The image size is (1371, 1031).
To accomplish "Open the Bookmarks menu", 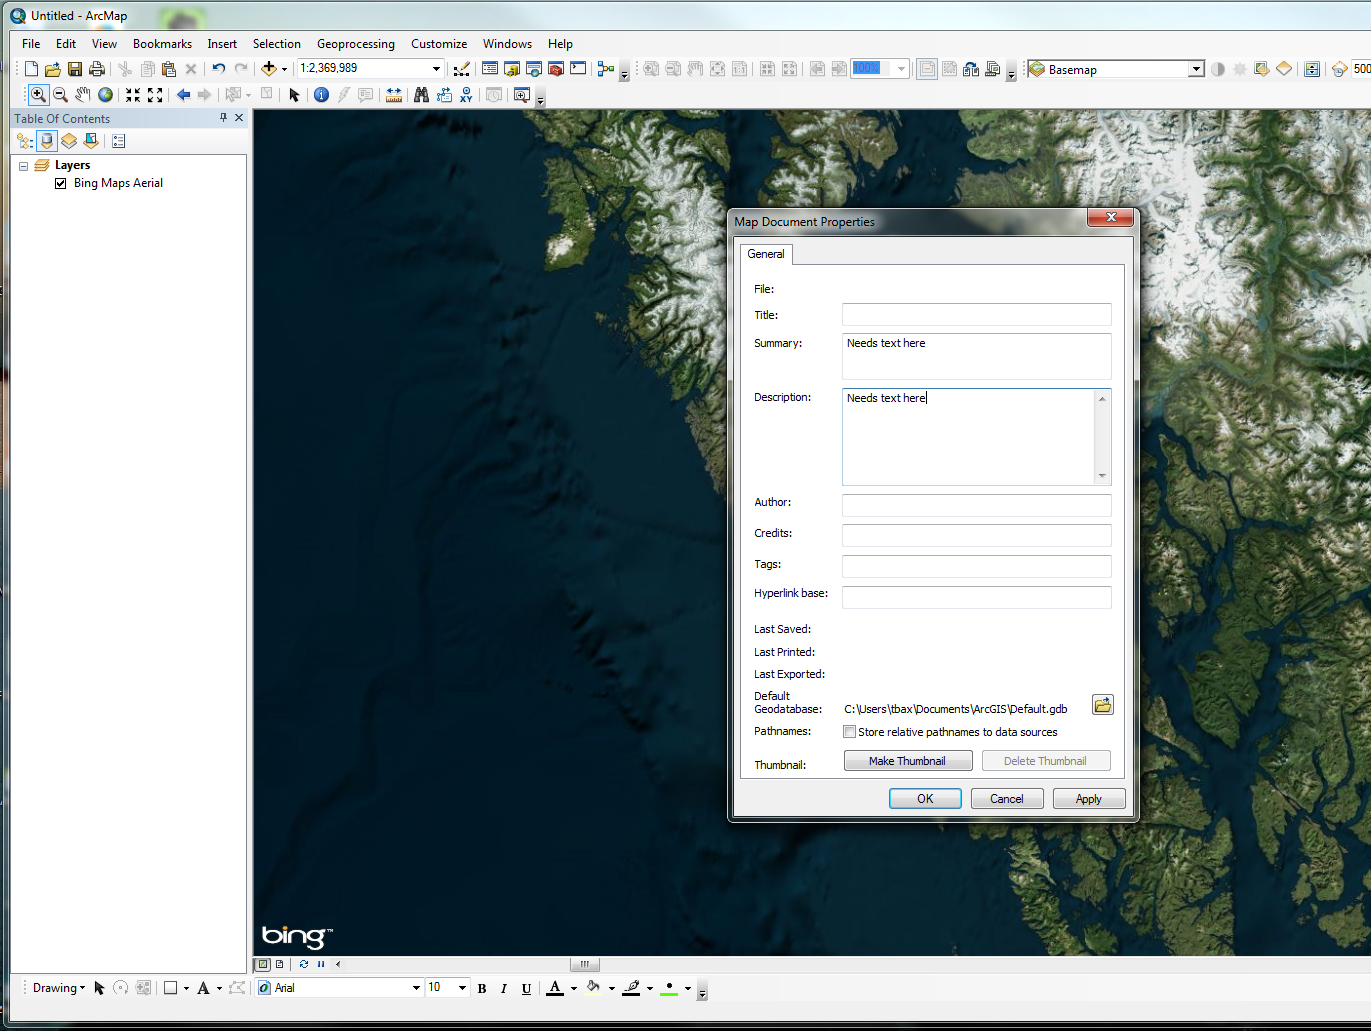I will [x=162, y=44].
